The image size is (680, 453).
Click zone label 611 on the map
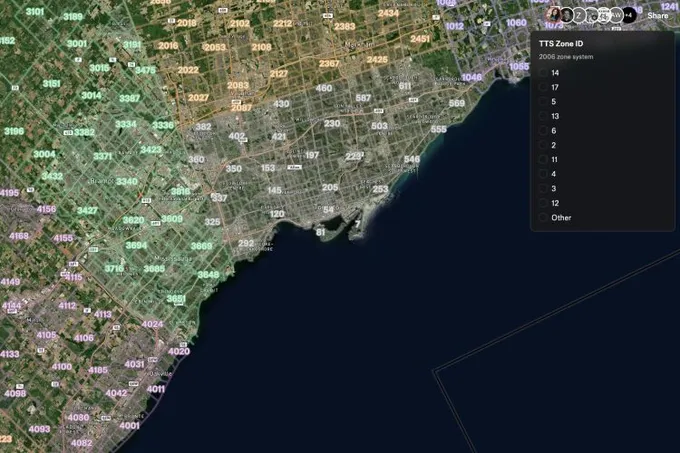pos(405,86)
